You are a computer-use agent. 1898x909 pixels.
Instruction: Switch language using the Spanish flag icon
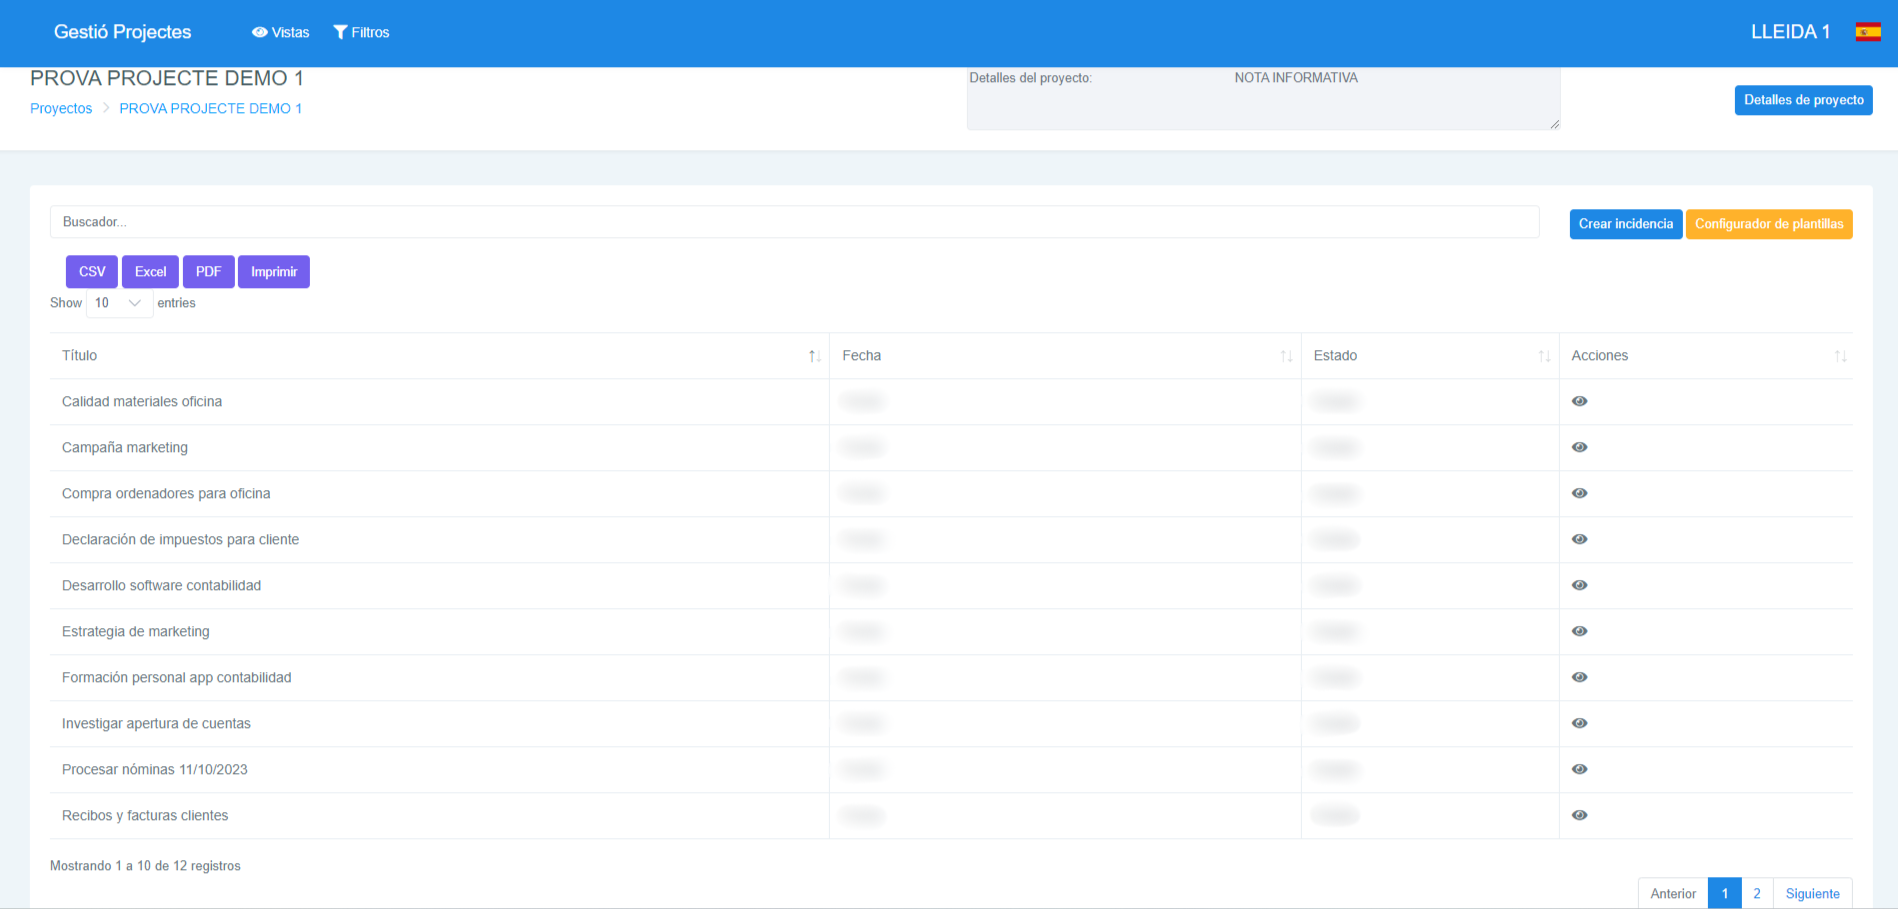(x=1867, y=32)
